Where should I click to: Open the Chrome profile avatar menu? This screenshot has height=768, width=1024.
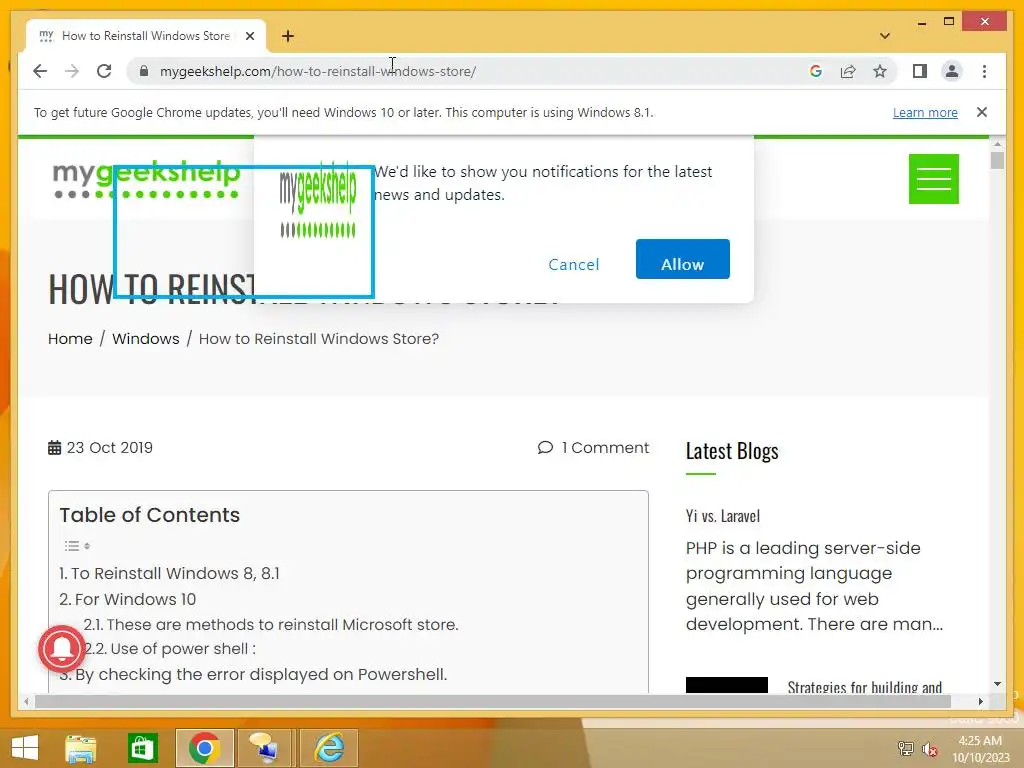tap(952, 71)
